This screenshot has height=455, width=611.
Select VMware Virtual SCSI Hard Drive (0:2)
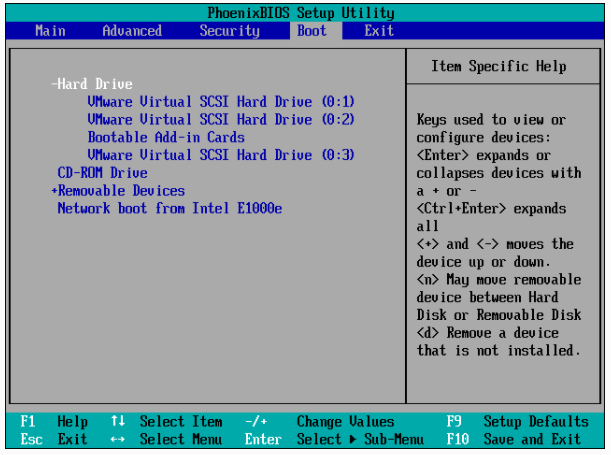[x=221, y=120]
